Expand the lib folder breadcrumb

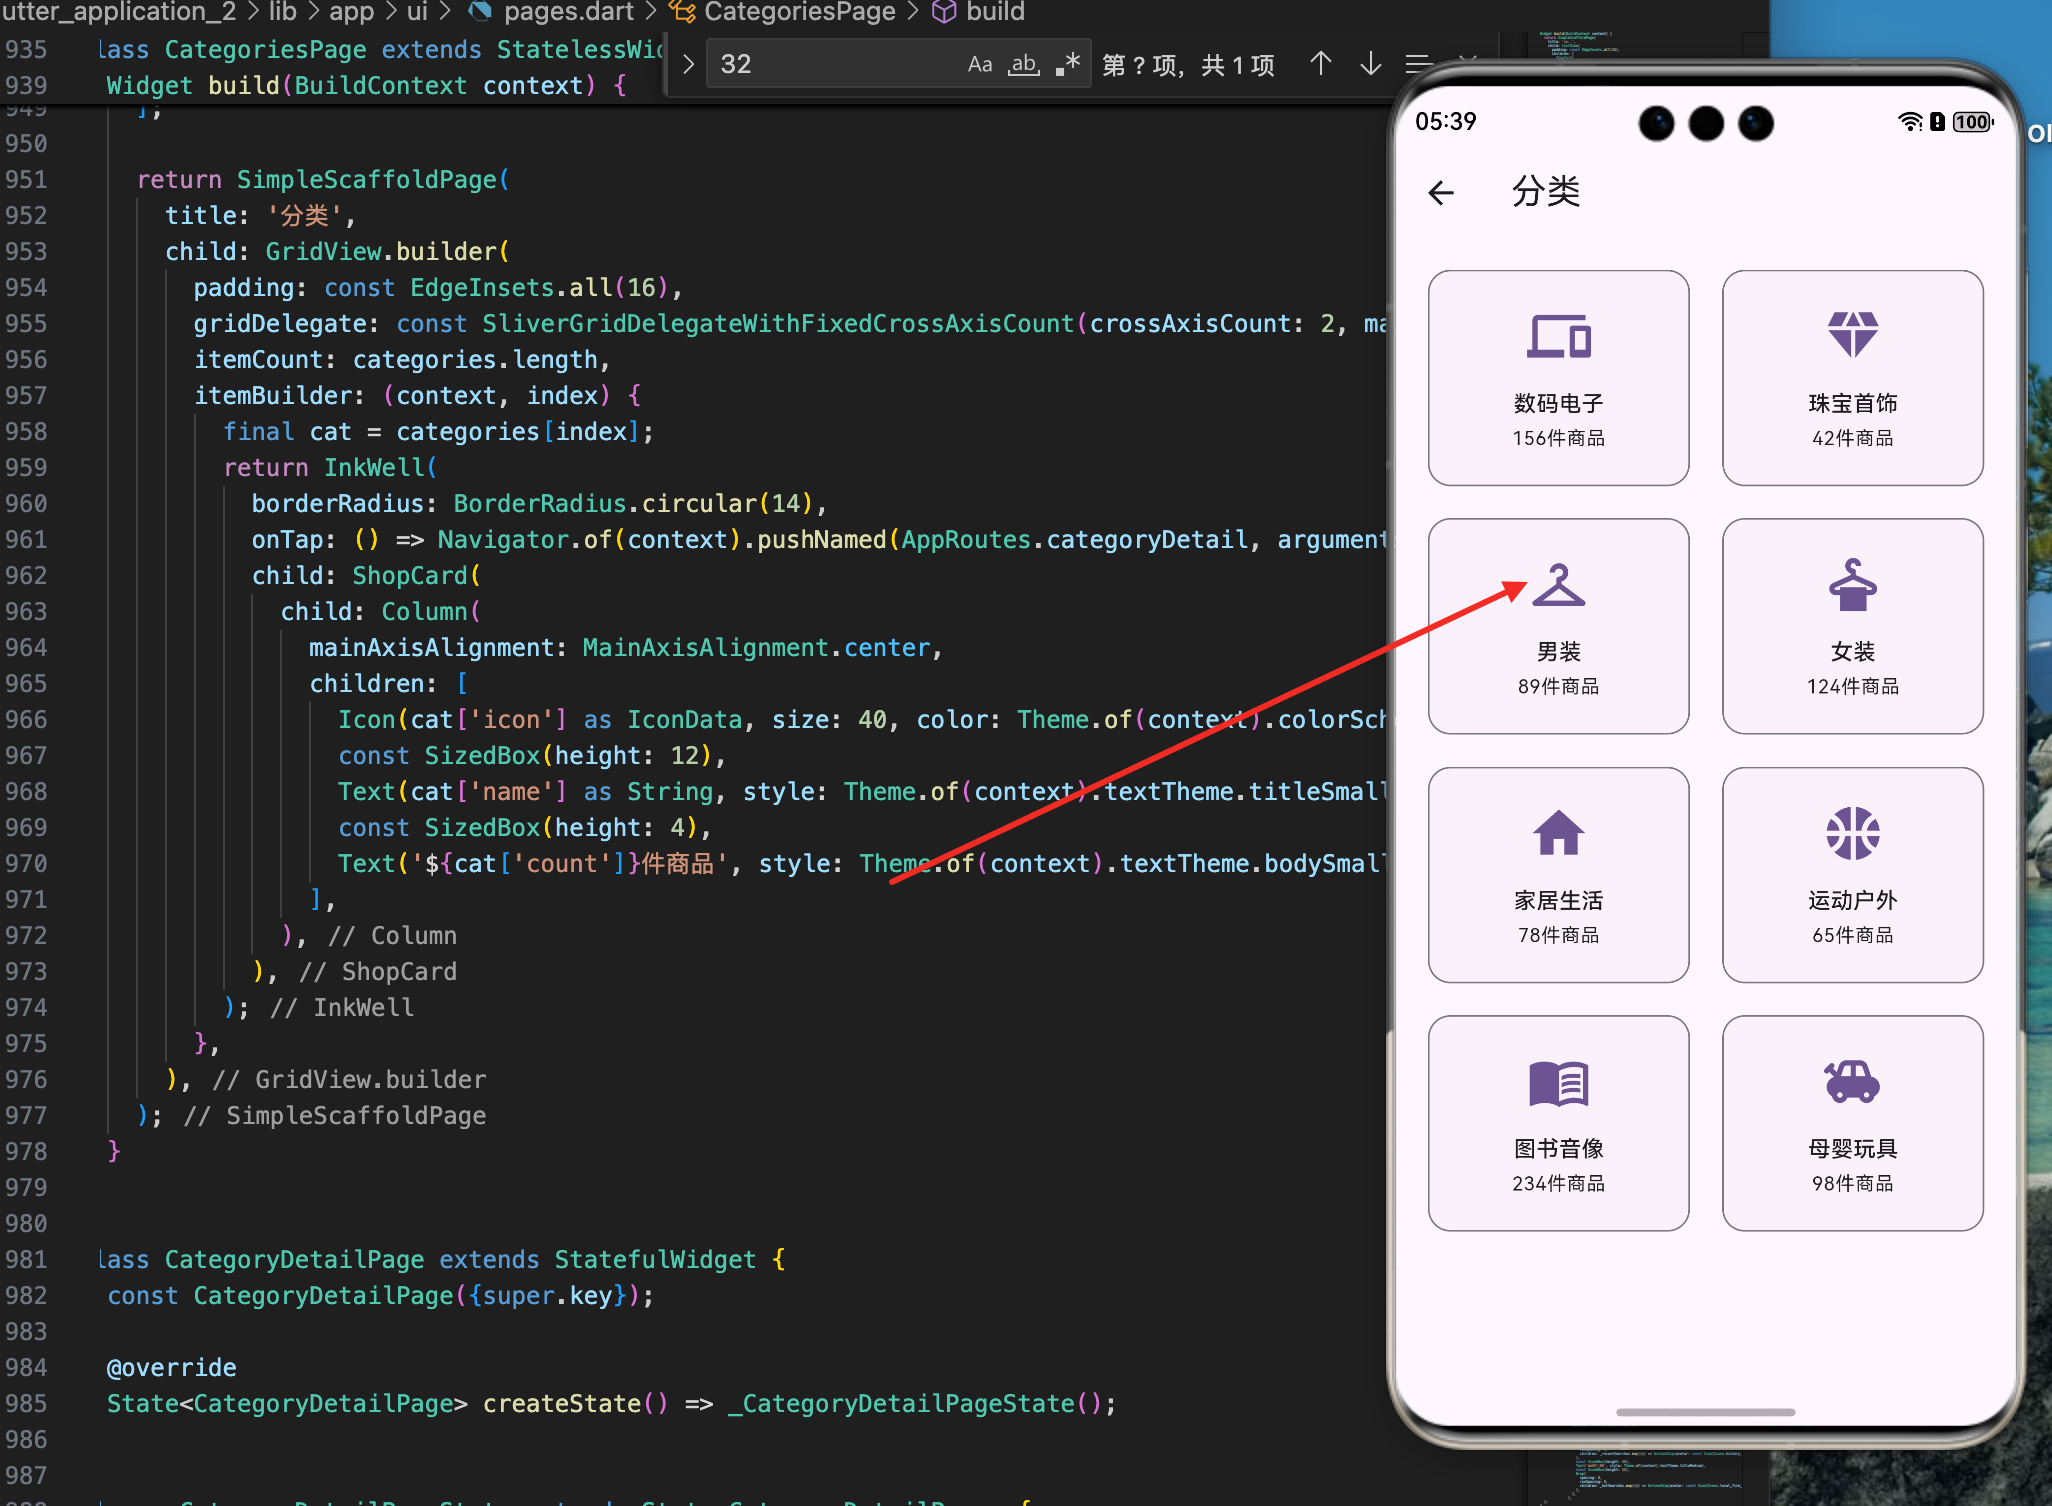click(282, 12)
